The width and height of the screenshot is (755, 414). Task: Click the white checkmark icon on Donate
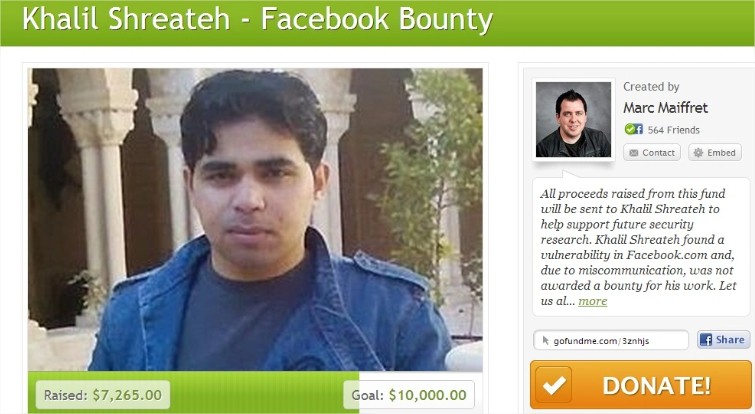pos(554,385)
